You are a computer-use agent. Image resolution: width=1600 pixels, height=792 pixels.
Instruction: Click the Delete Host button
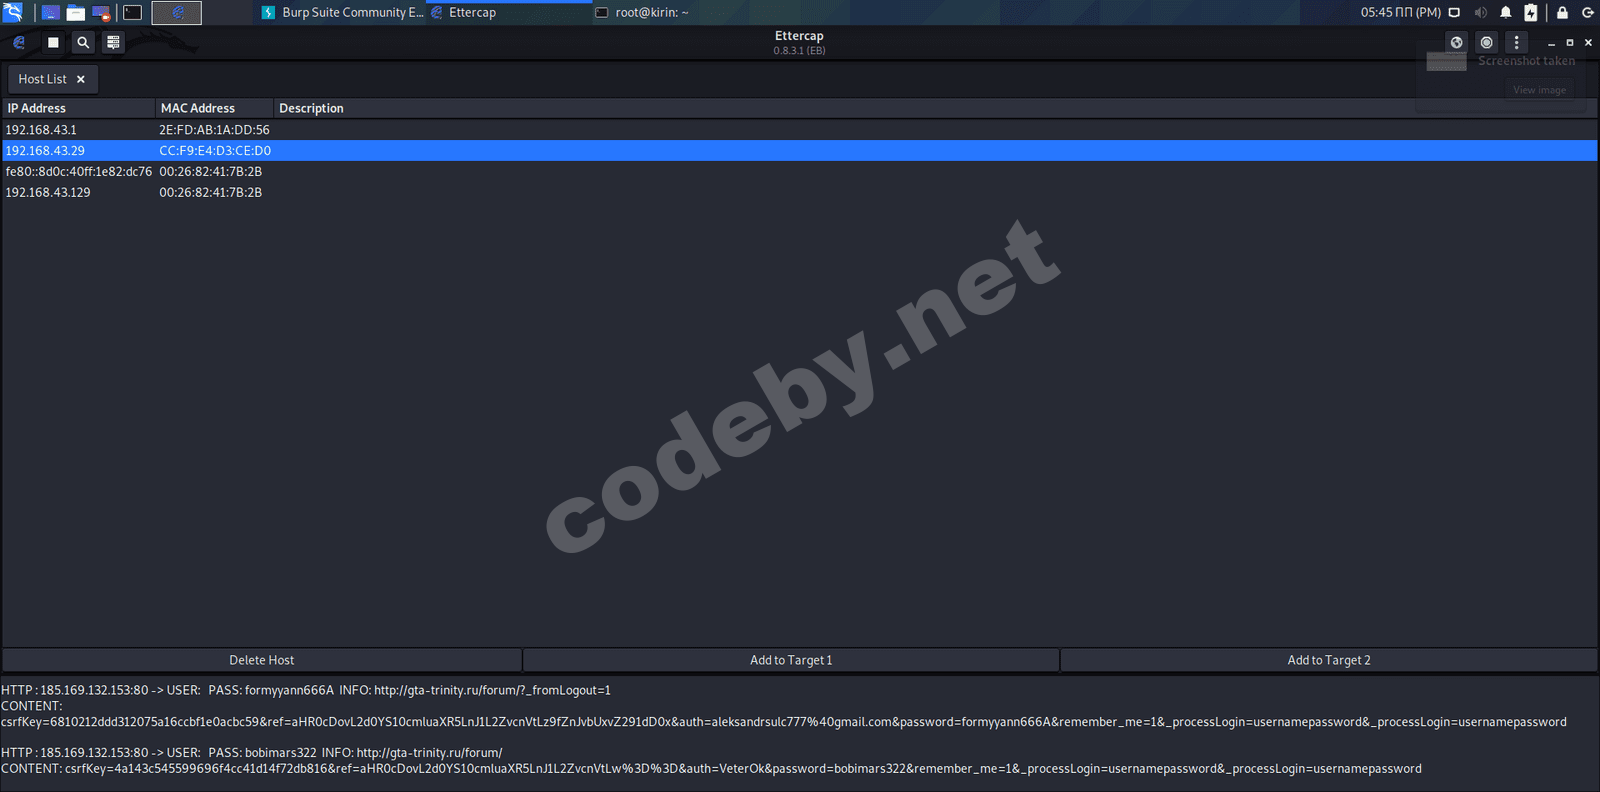coord(262,660)
